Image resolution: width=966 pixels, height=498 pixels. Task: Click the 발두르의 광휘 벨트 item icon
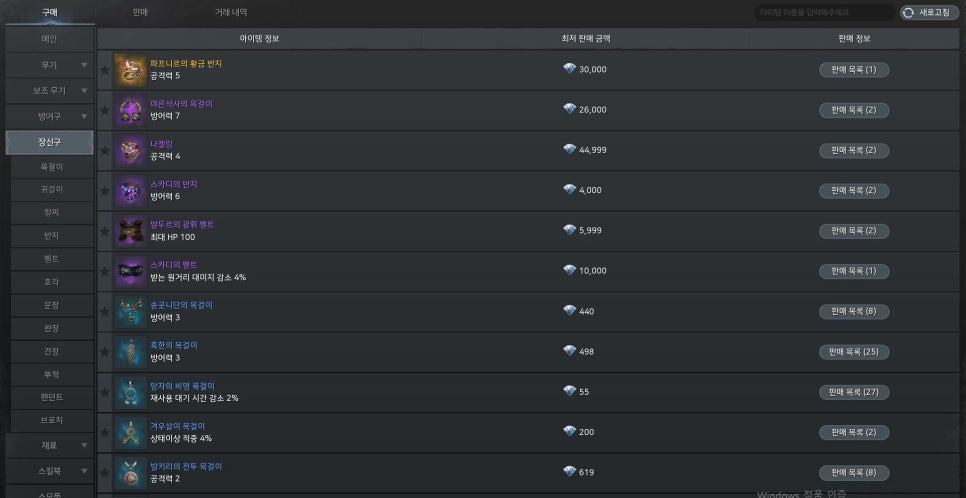point(130,231)
